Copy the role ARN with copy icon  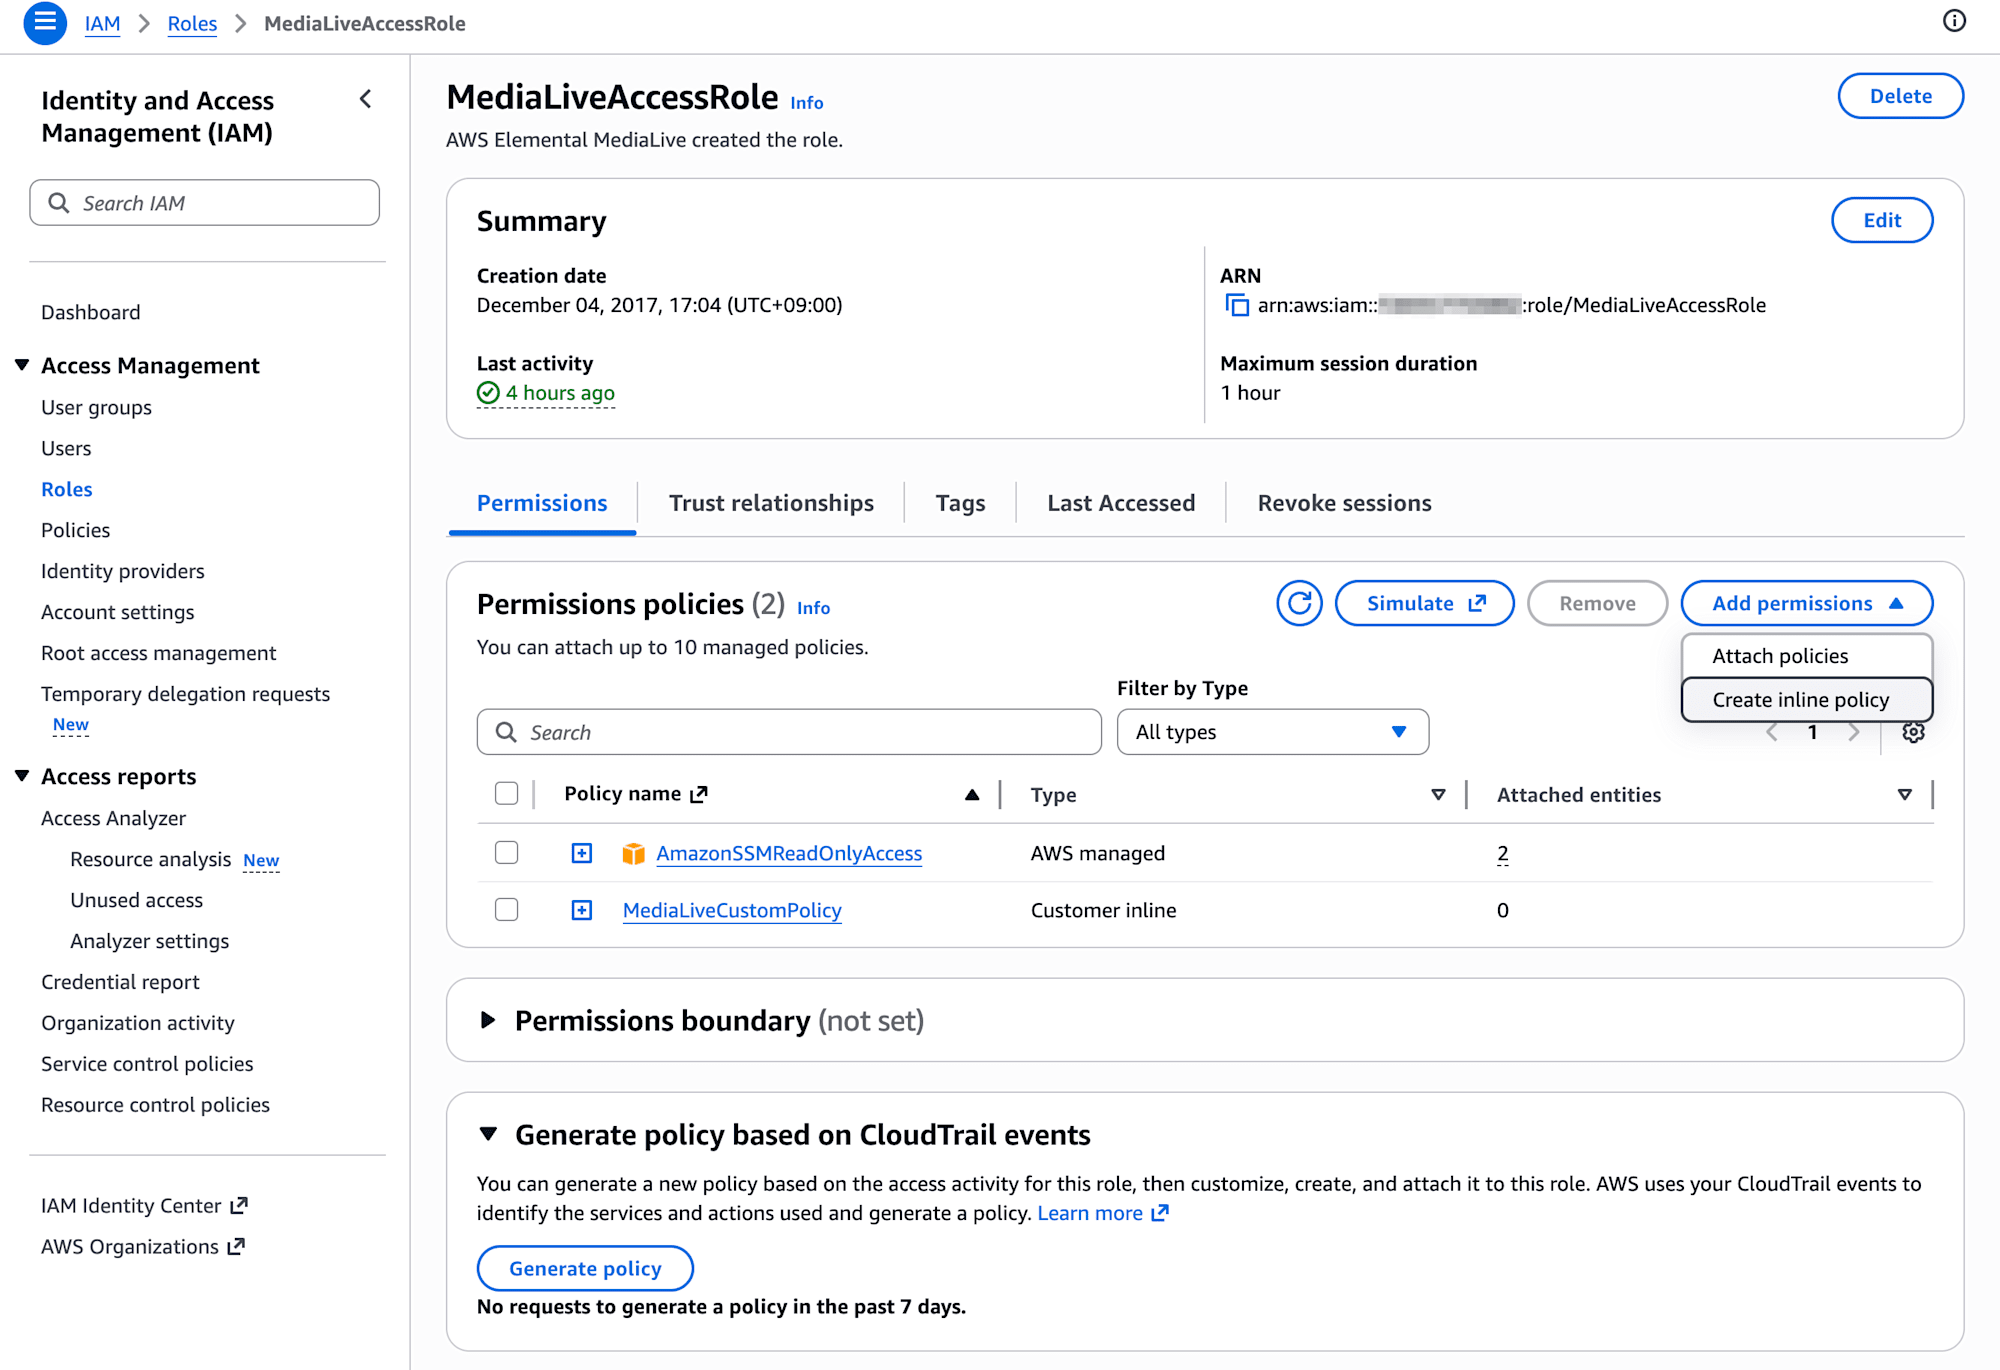(x=1237, y=305)
